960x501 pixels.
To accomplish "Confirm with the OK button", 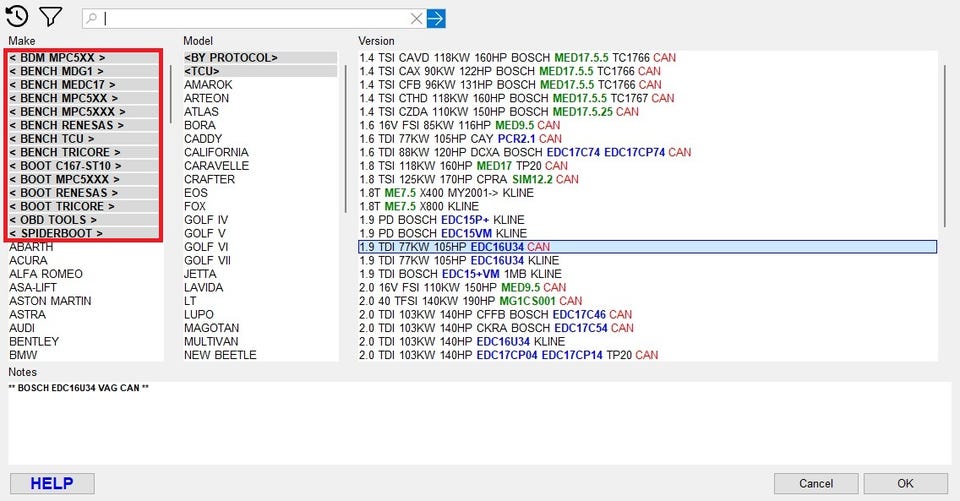I will tap(906, 483).
